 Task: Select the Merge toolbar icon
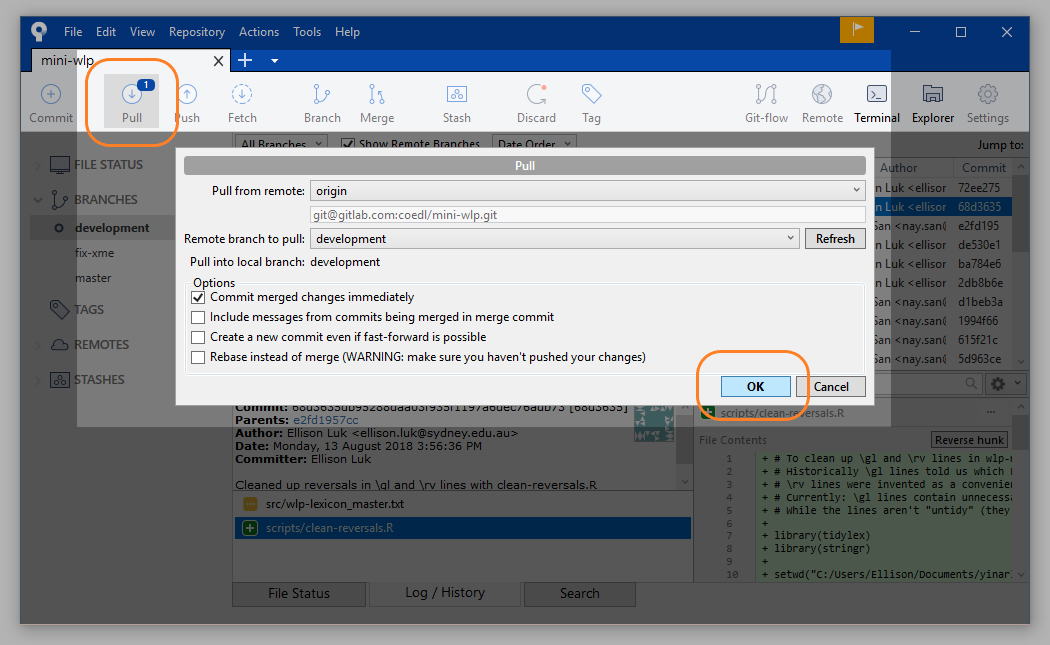(377, 94)
